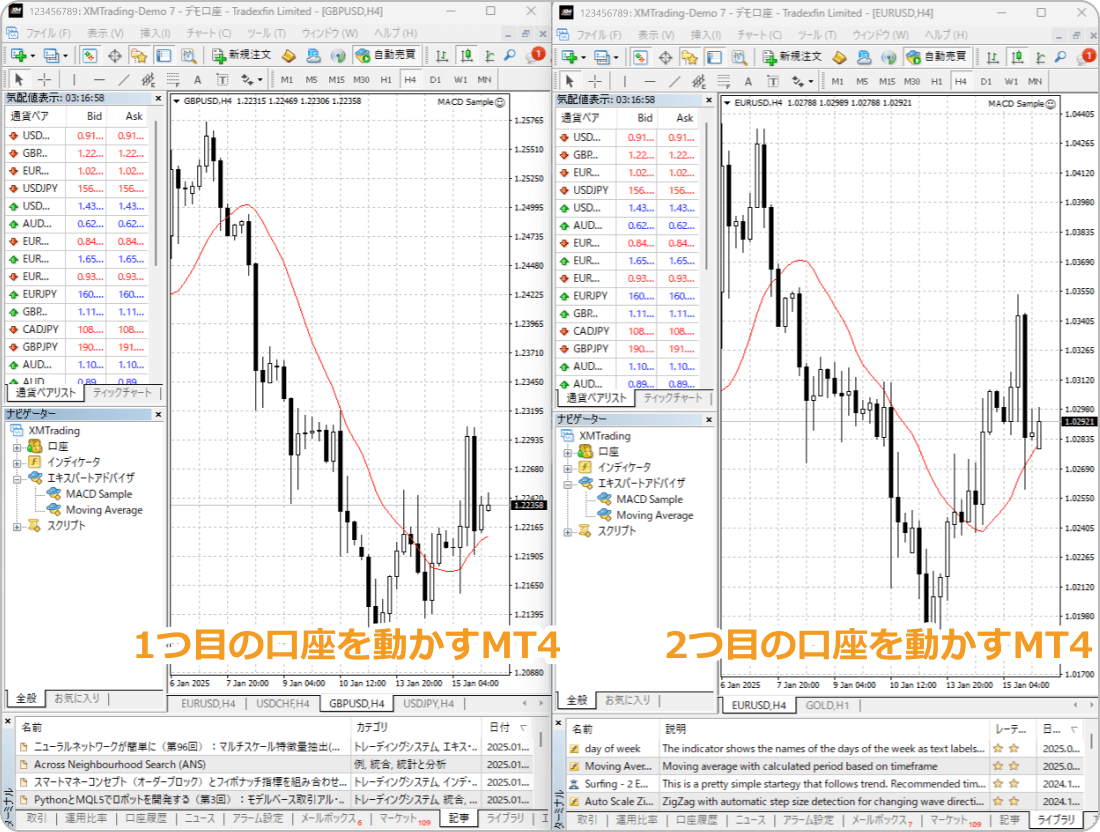Select the Trendline tool in left window
1100x832 pixels.
tap(123, 79)
